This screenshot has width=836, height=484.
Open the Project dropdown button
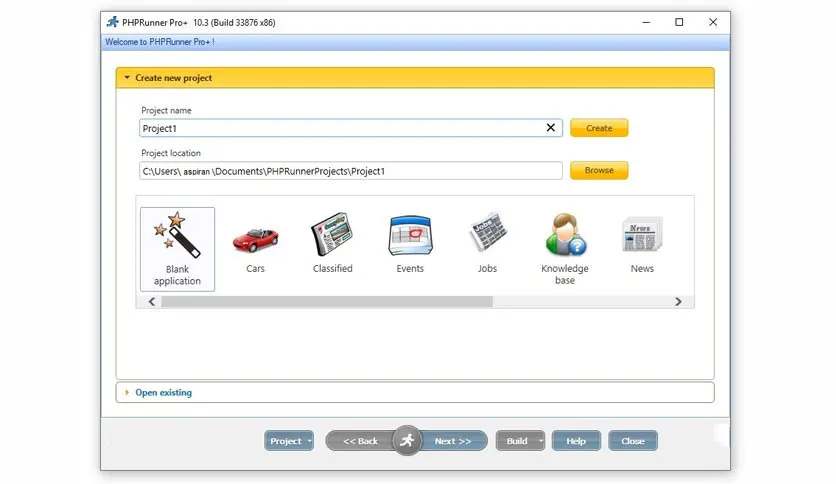[289, 441]
